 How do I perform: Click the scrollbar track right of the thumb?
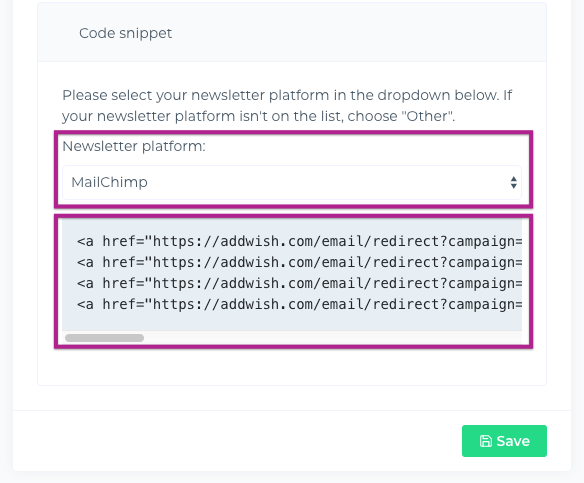[333, 338]
